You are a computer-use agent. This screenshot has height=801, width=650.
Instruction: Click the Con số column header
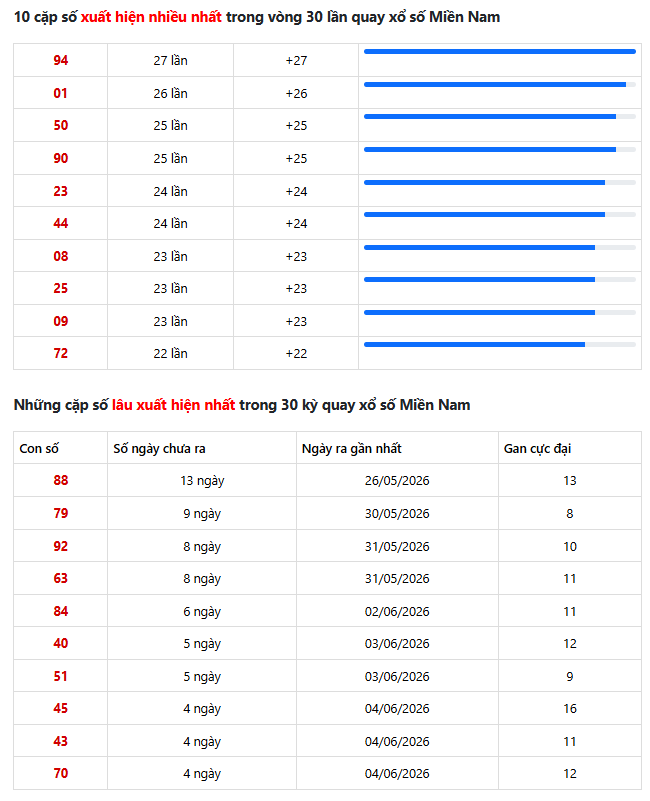click(39, 448)
